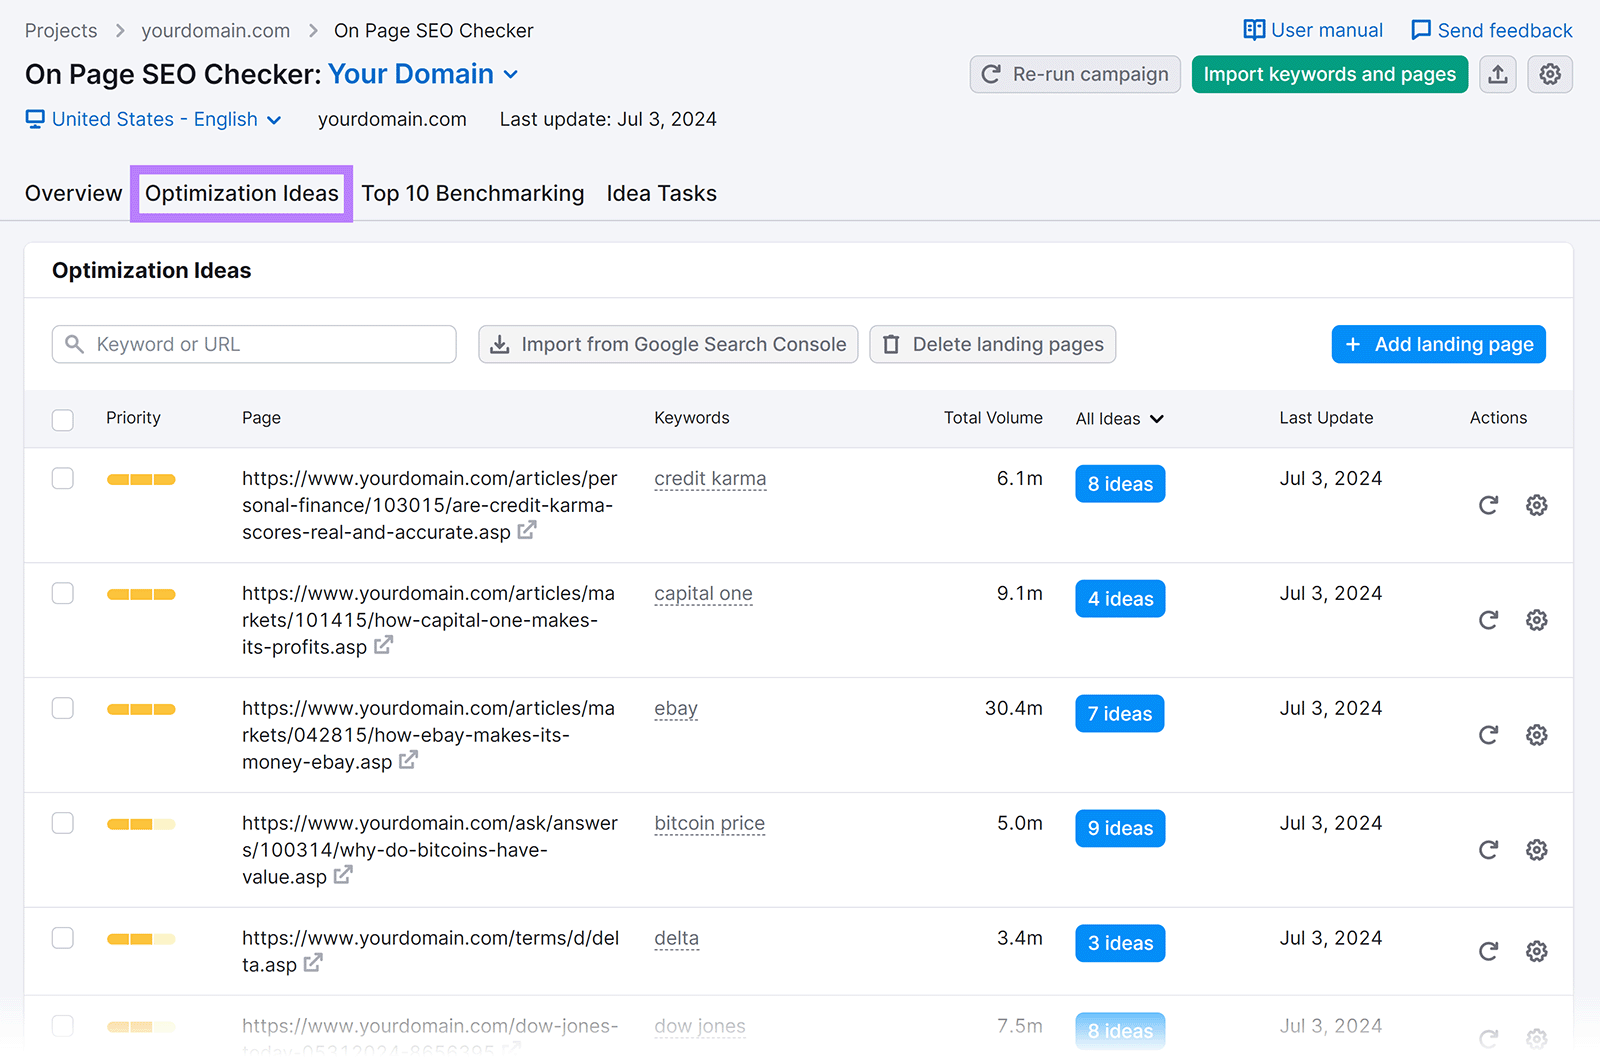Click the refresh icon in the credit karma row
The width and height of the screenshot is (1600, 1059).
(x=1489, y=506)
